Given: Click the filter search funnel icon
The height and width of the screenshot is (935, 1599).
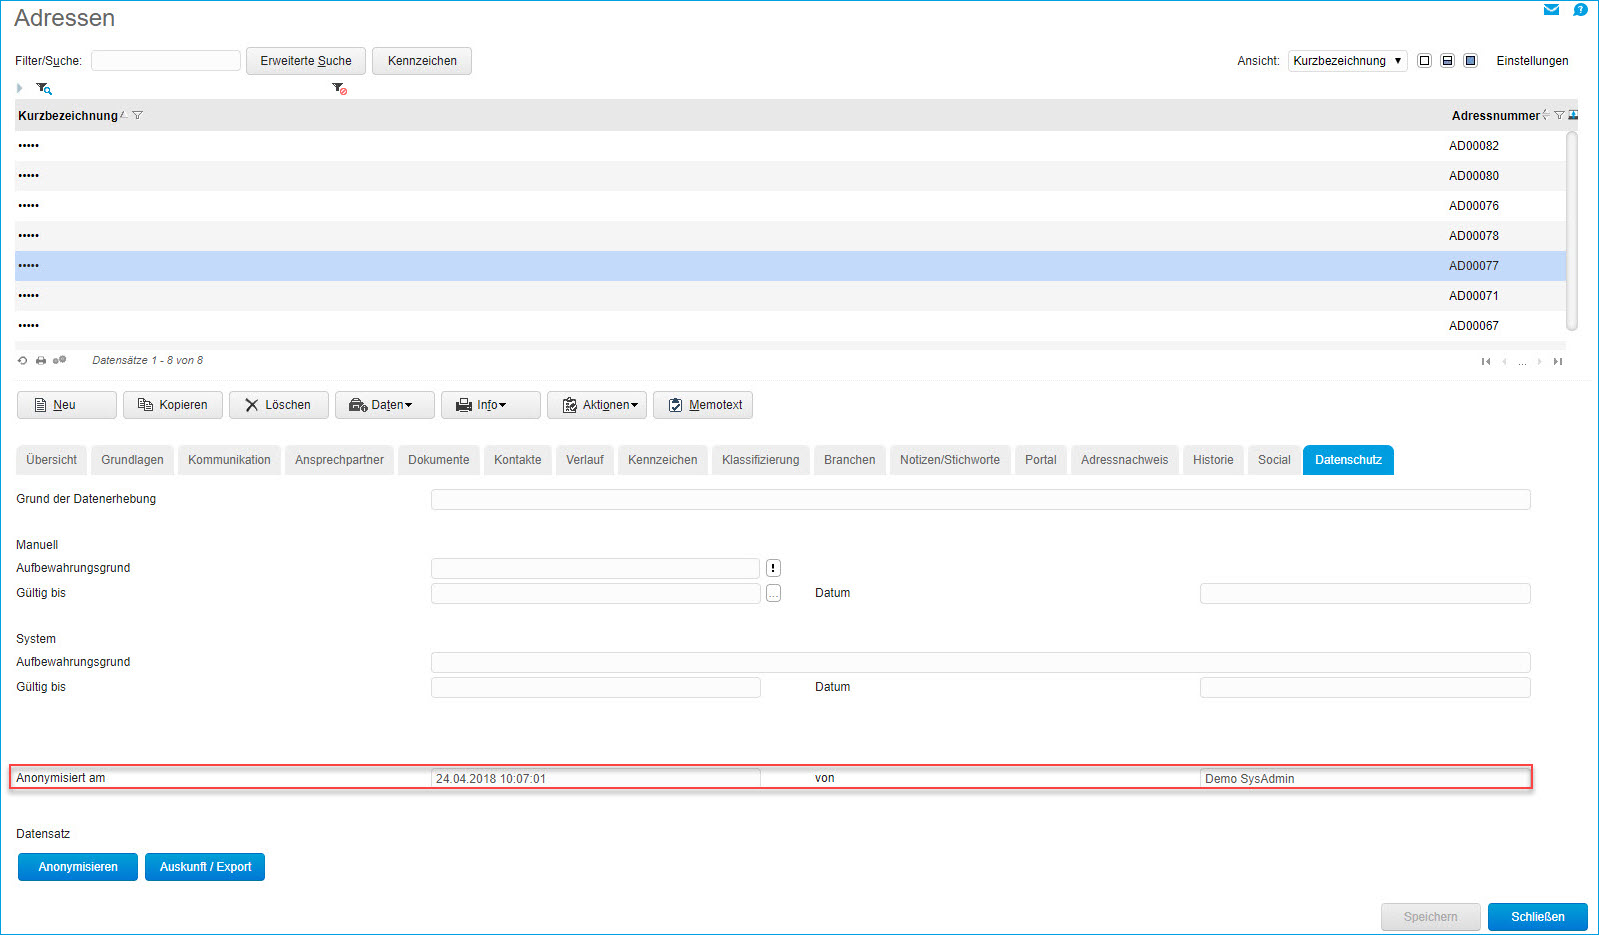Looking at the screenshot, I should (x=44, y=89).
